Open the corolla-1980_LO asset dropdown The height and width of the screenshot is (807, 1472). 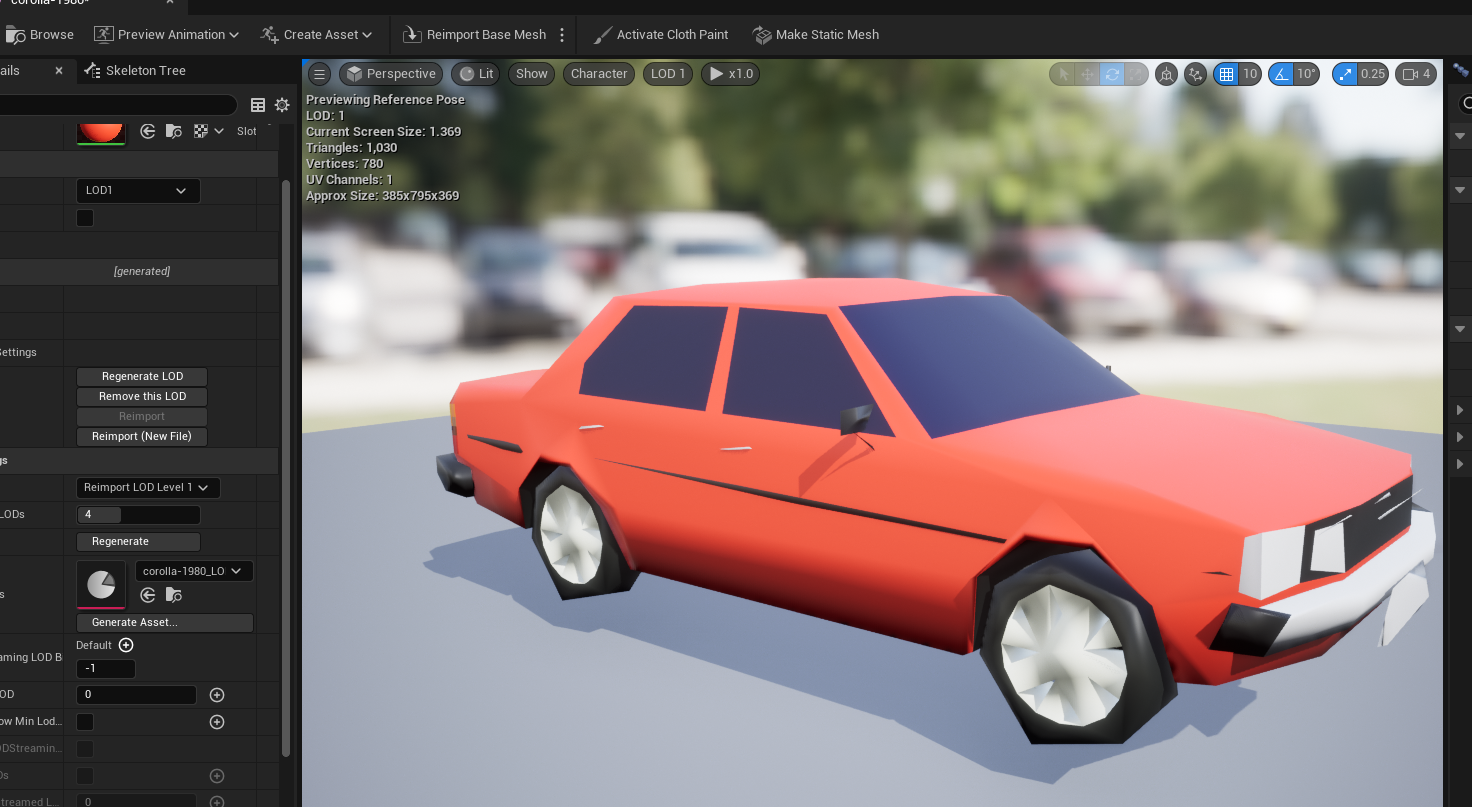point(194,570)
